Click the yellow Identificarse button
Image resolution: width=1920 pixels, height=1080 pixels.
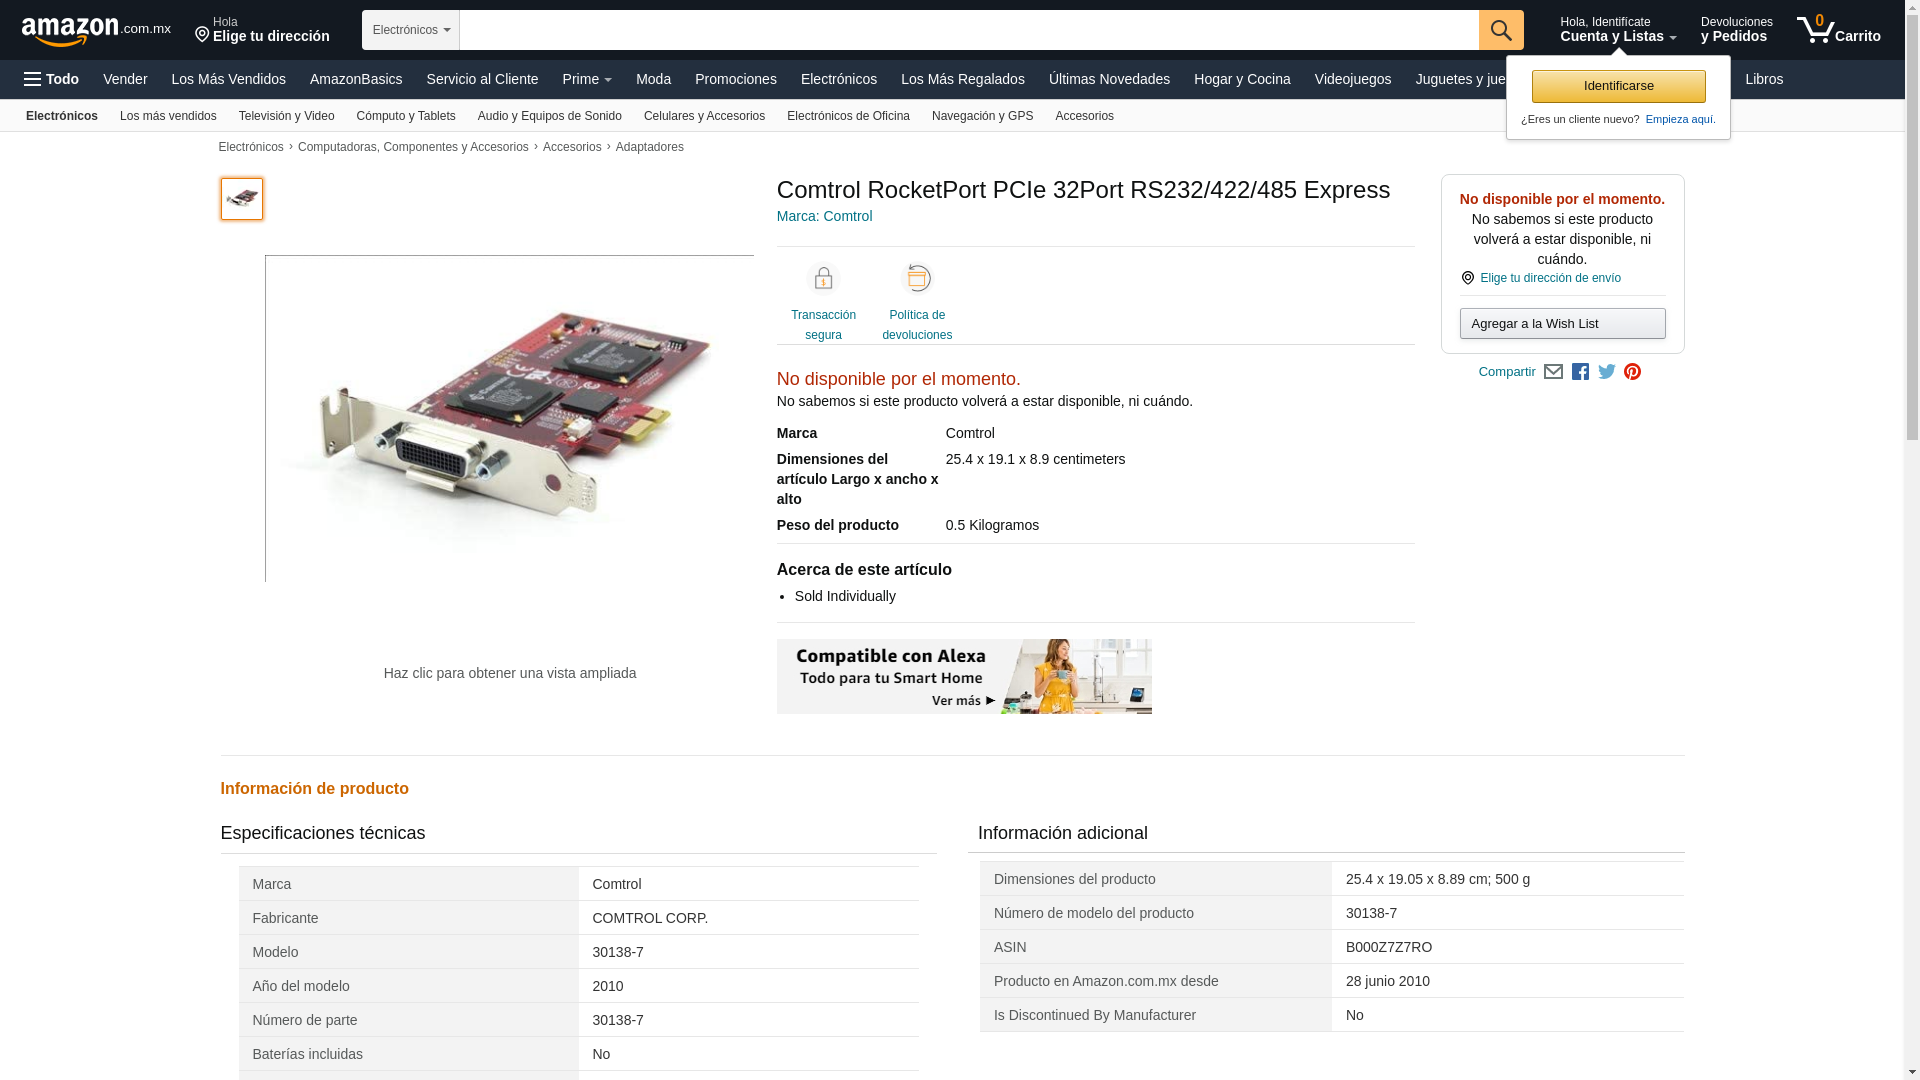click(x=1618, y=86)
